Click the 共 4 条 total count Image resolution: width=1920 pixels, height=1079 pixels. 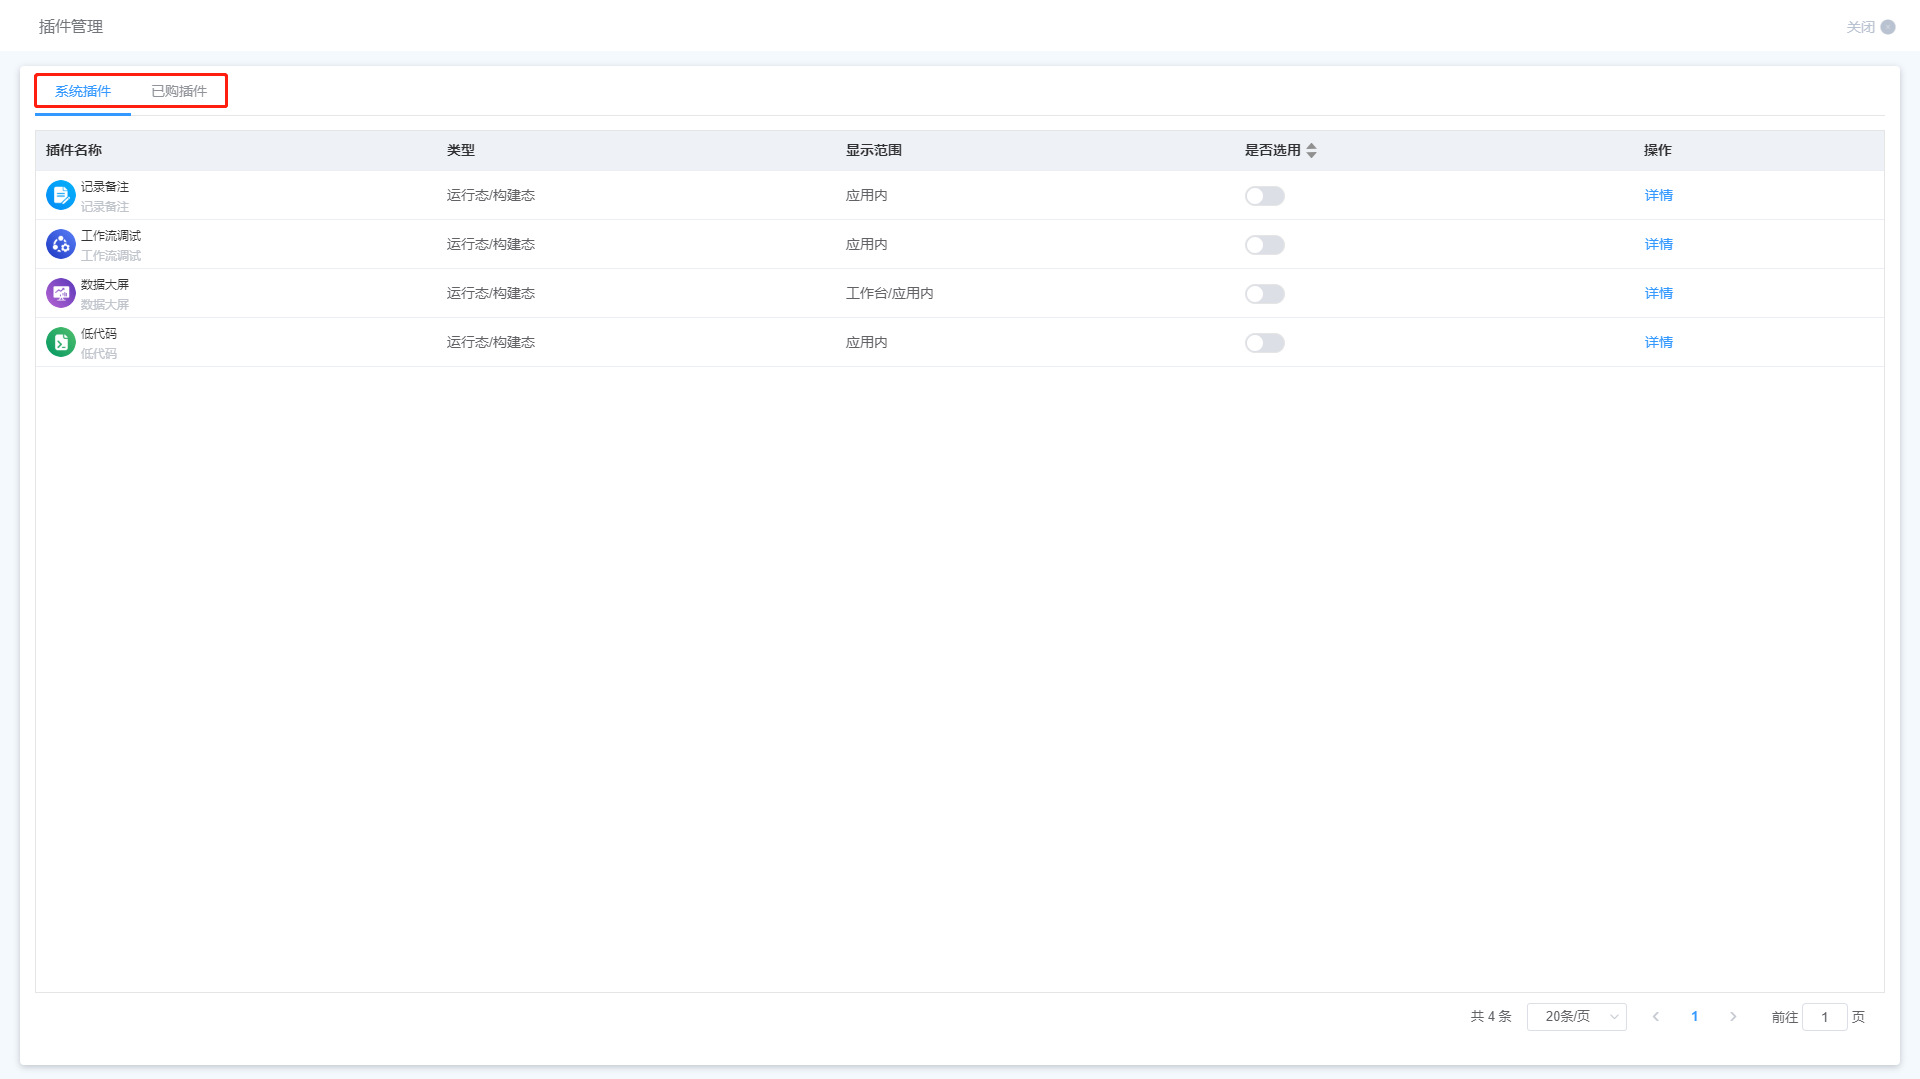click(x=1491, y=1017)
